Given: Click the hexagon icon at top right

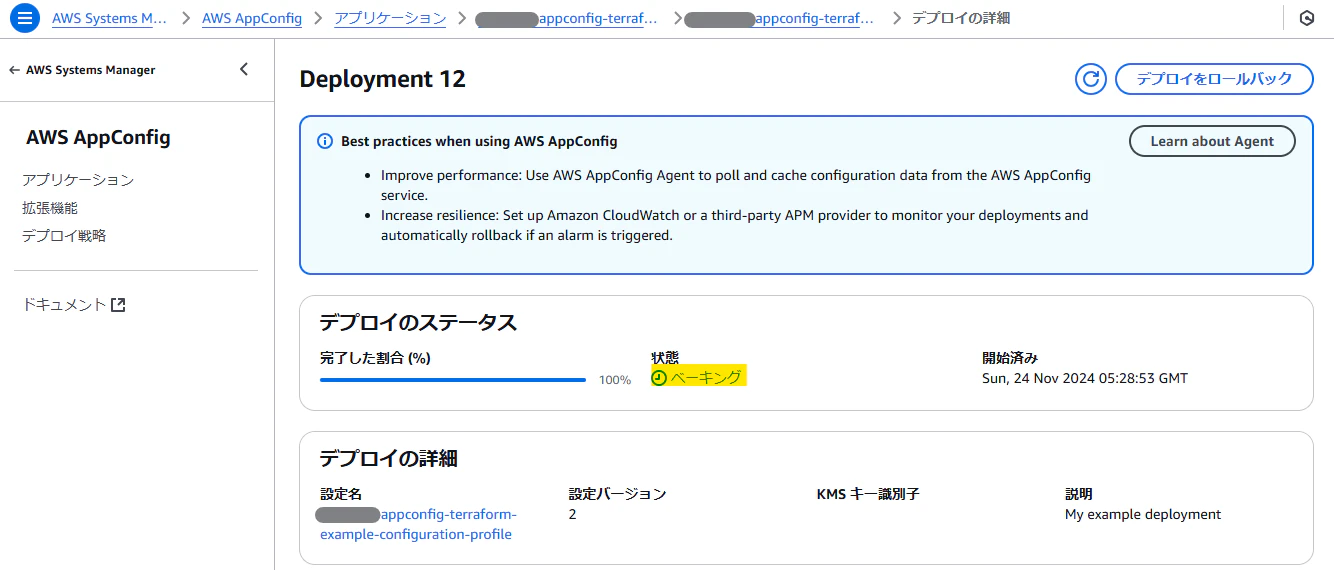Looking at the screenshot, I should point(1306,18).
